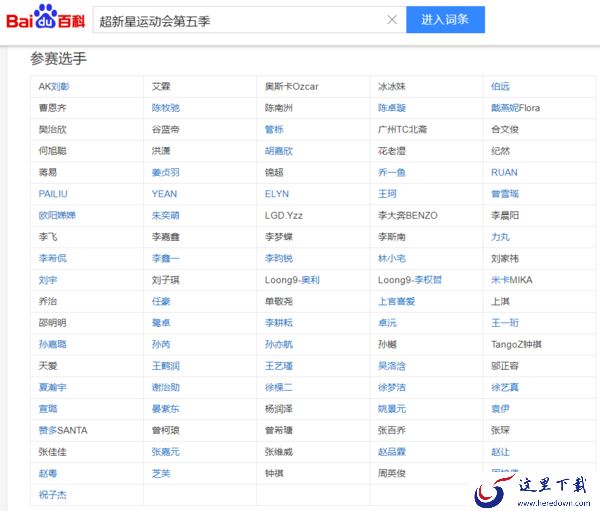Open the YEAN link
The image size is (600, 511).
[x=164, y=194]
